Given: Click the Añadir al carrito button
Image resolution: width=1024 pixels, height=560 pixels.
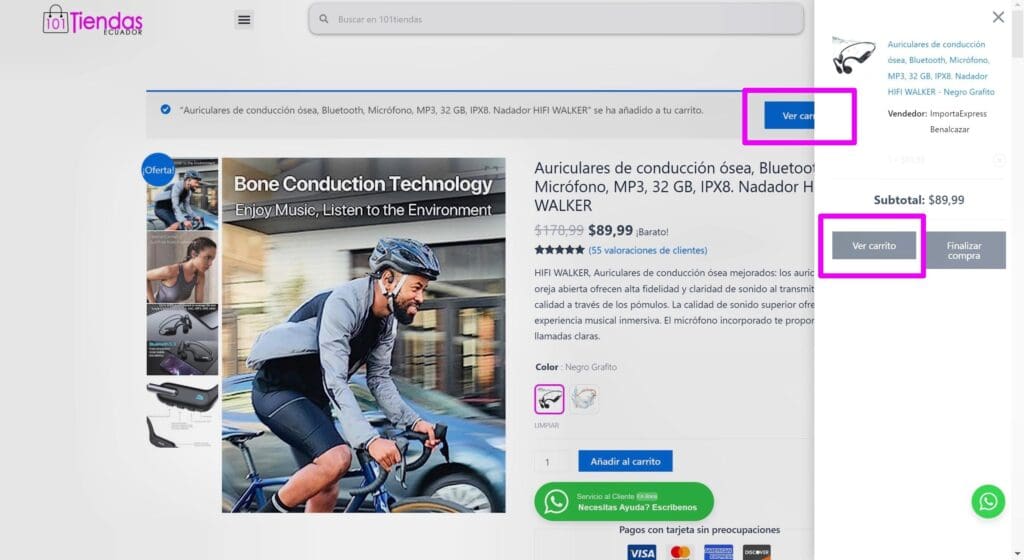Looking at the screenshot, I should [x=625, y=461].
